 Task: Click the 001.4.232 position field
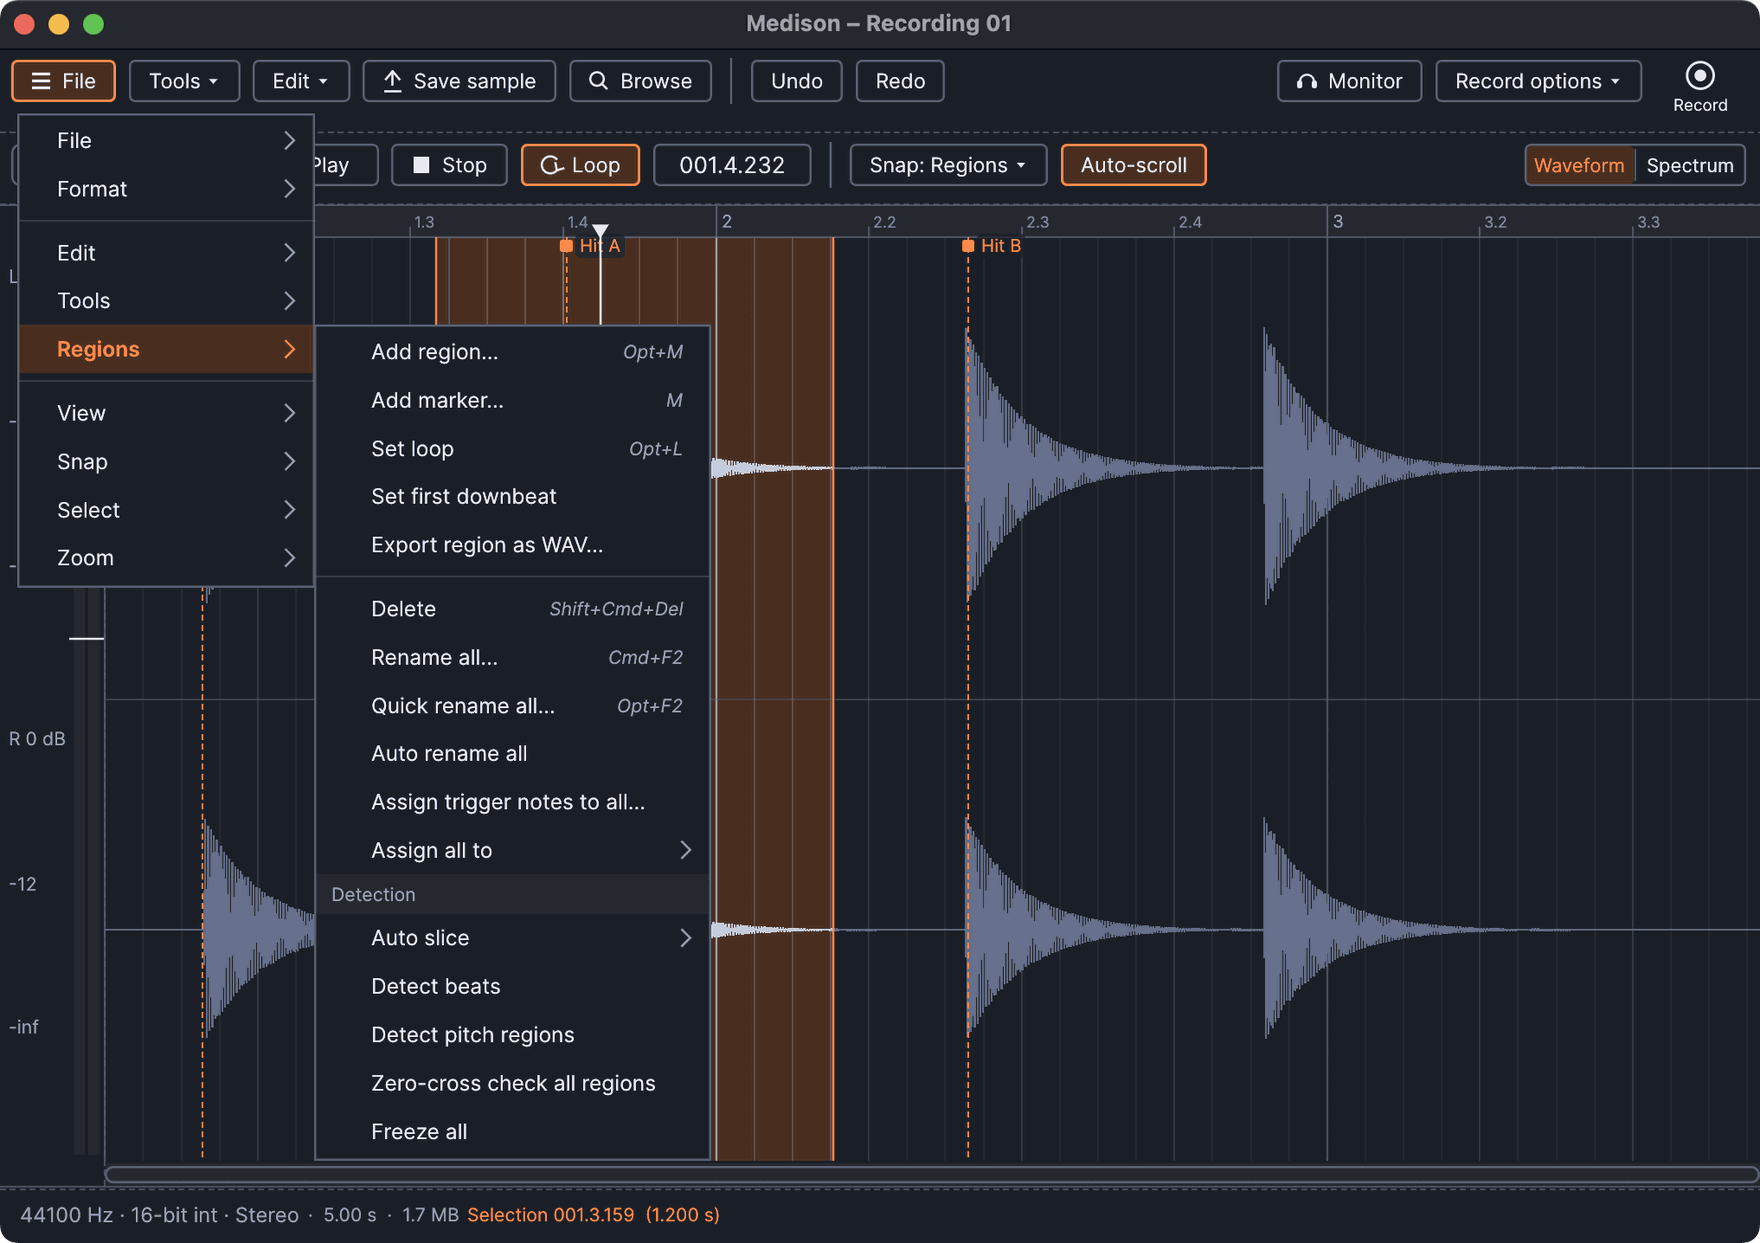(732, 165)
